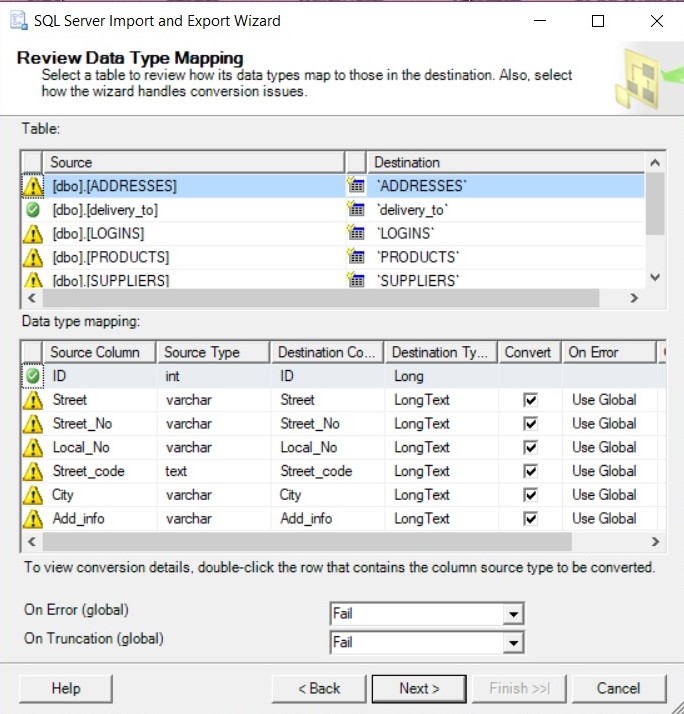The height and width of the screenshot is (714, 684).
Task: Go back with the < Back button
Action: [x=319, y=688]
